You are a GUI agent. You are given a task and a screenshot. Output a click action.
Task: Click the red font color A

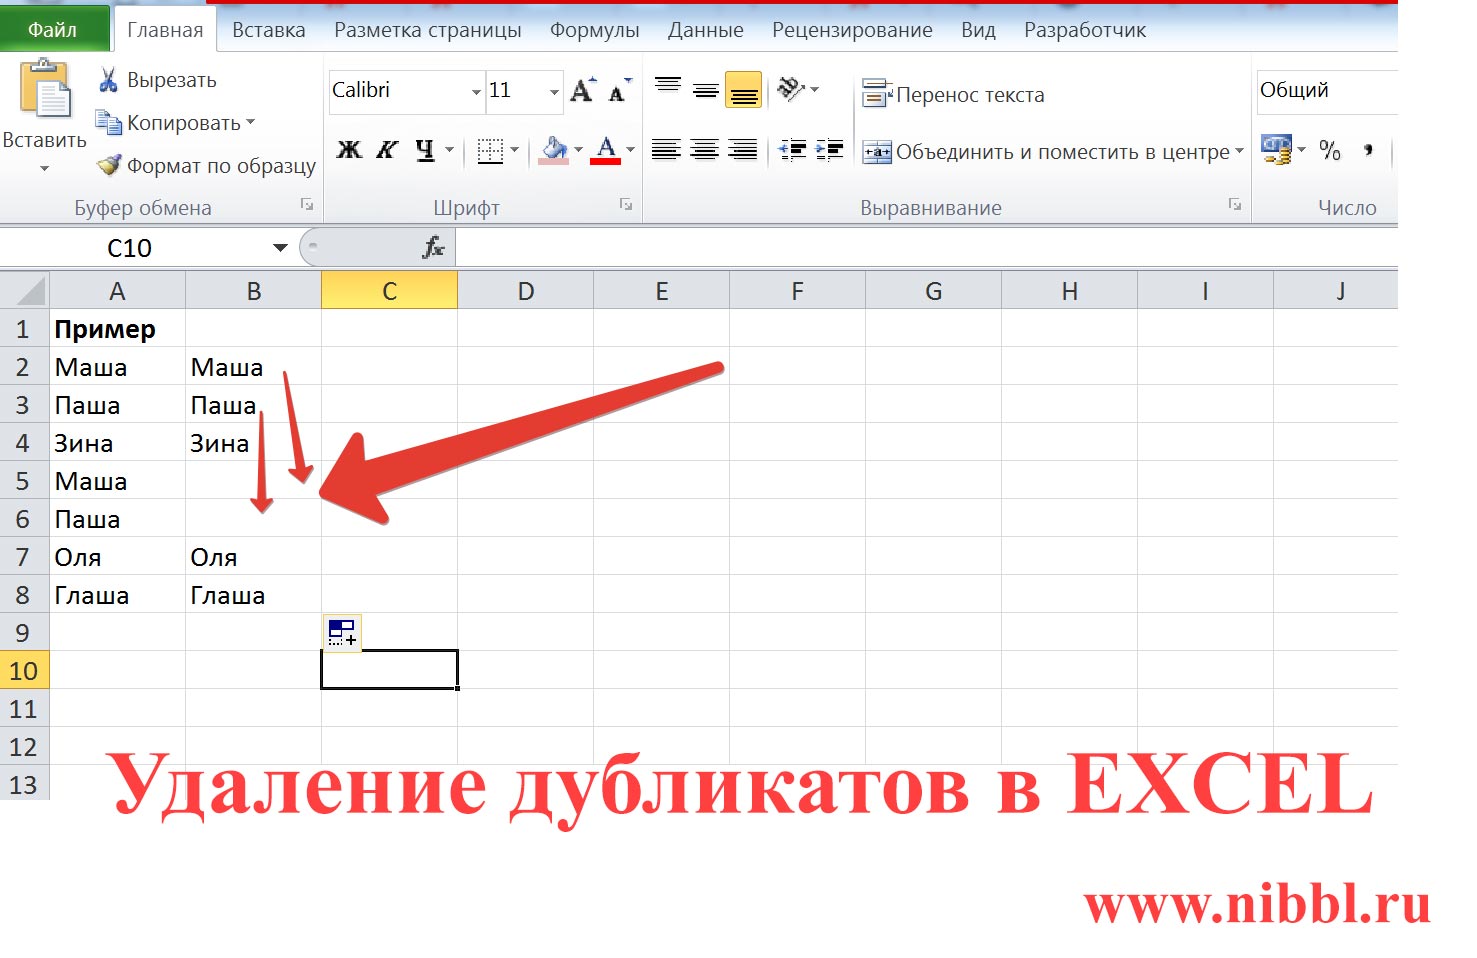[x=606, y=151]
